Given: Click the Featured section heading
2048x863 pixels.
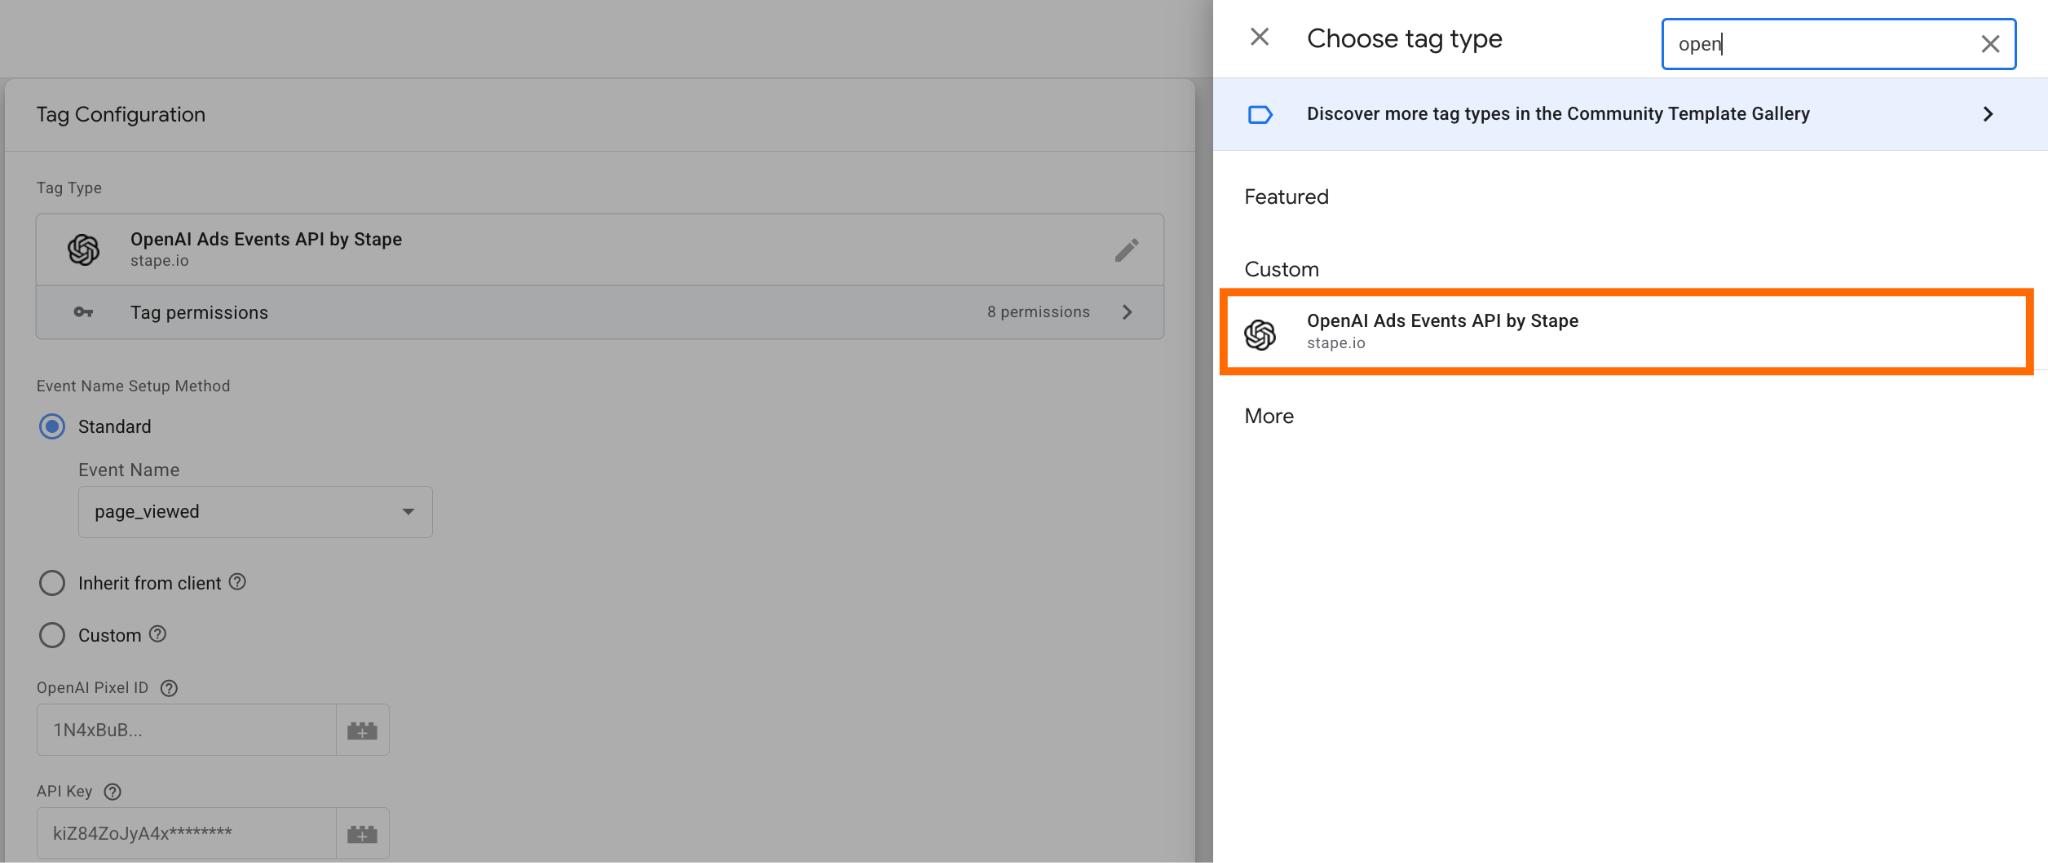Looking at the screenshot, I should [x=1286, y=197].
